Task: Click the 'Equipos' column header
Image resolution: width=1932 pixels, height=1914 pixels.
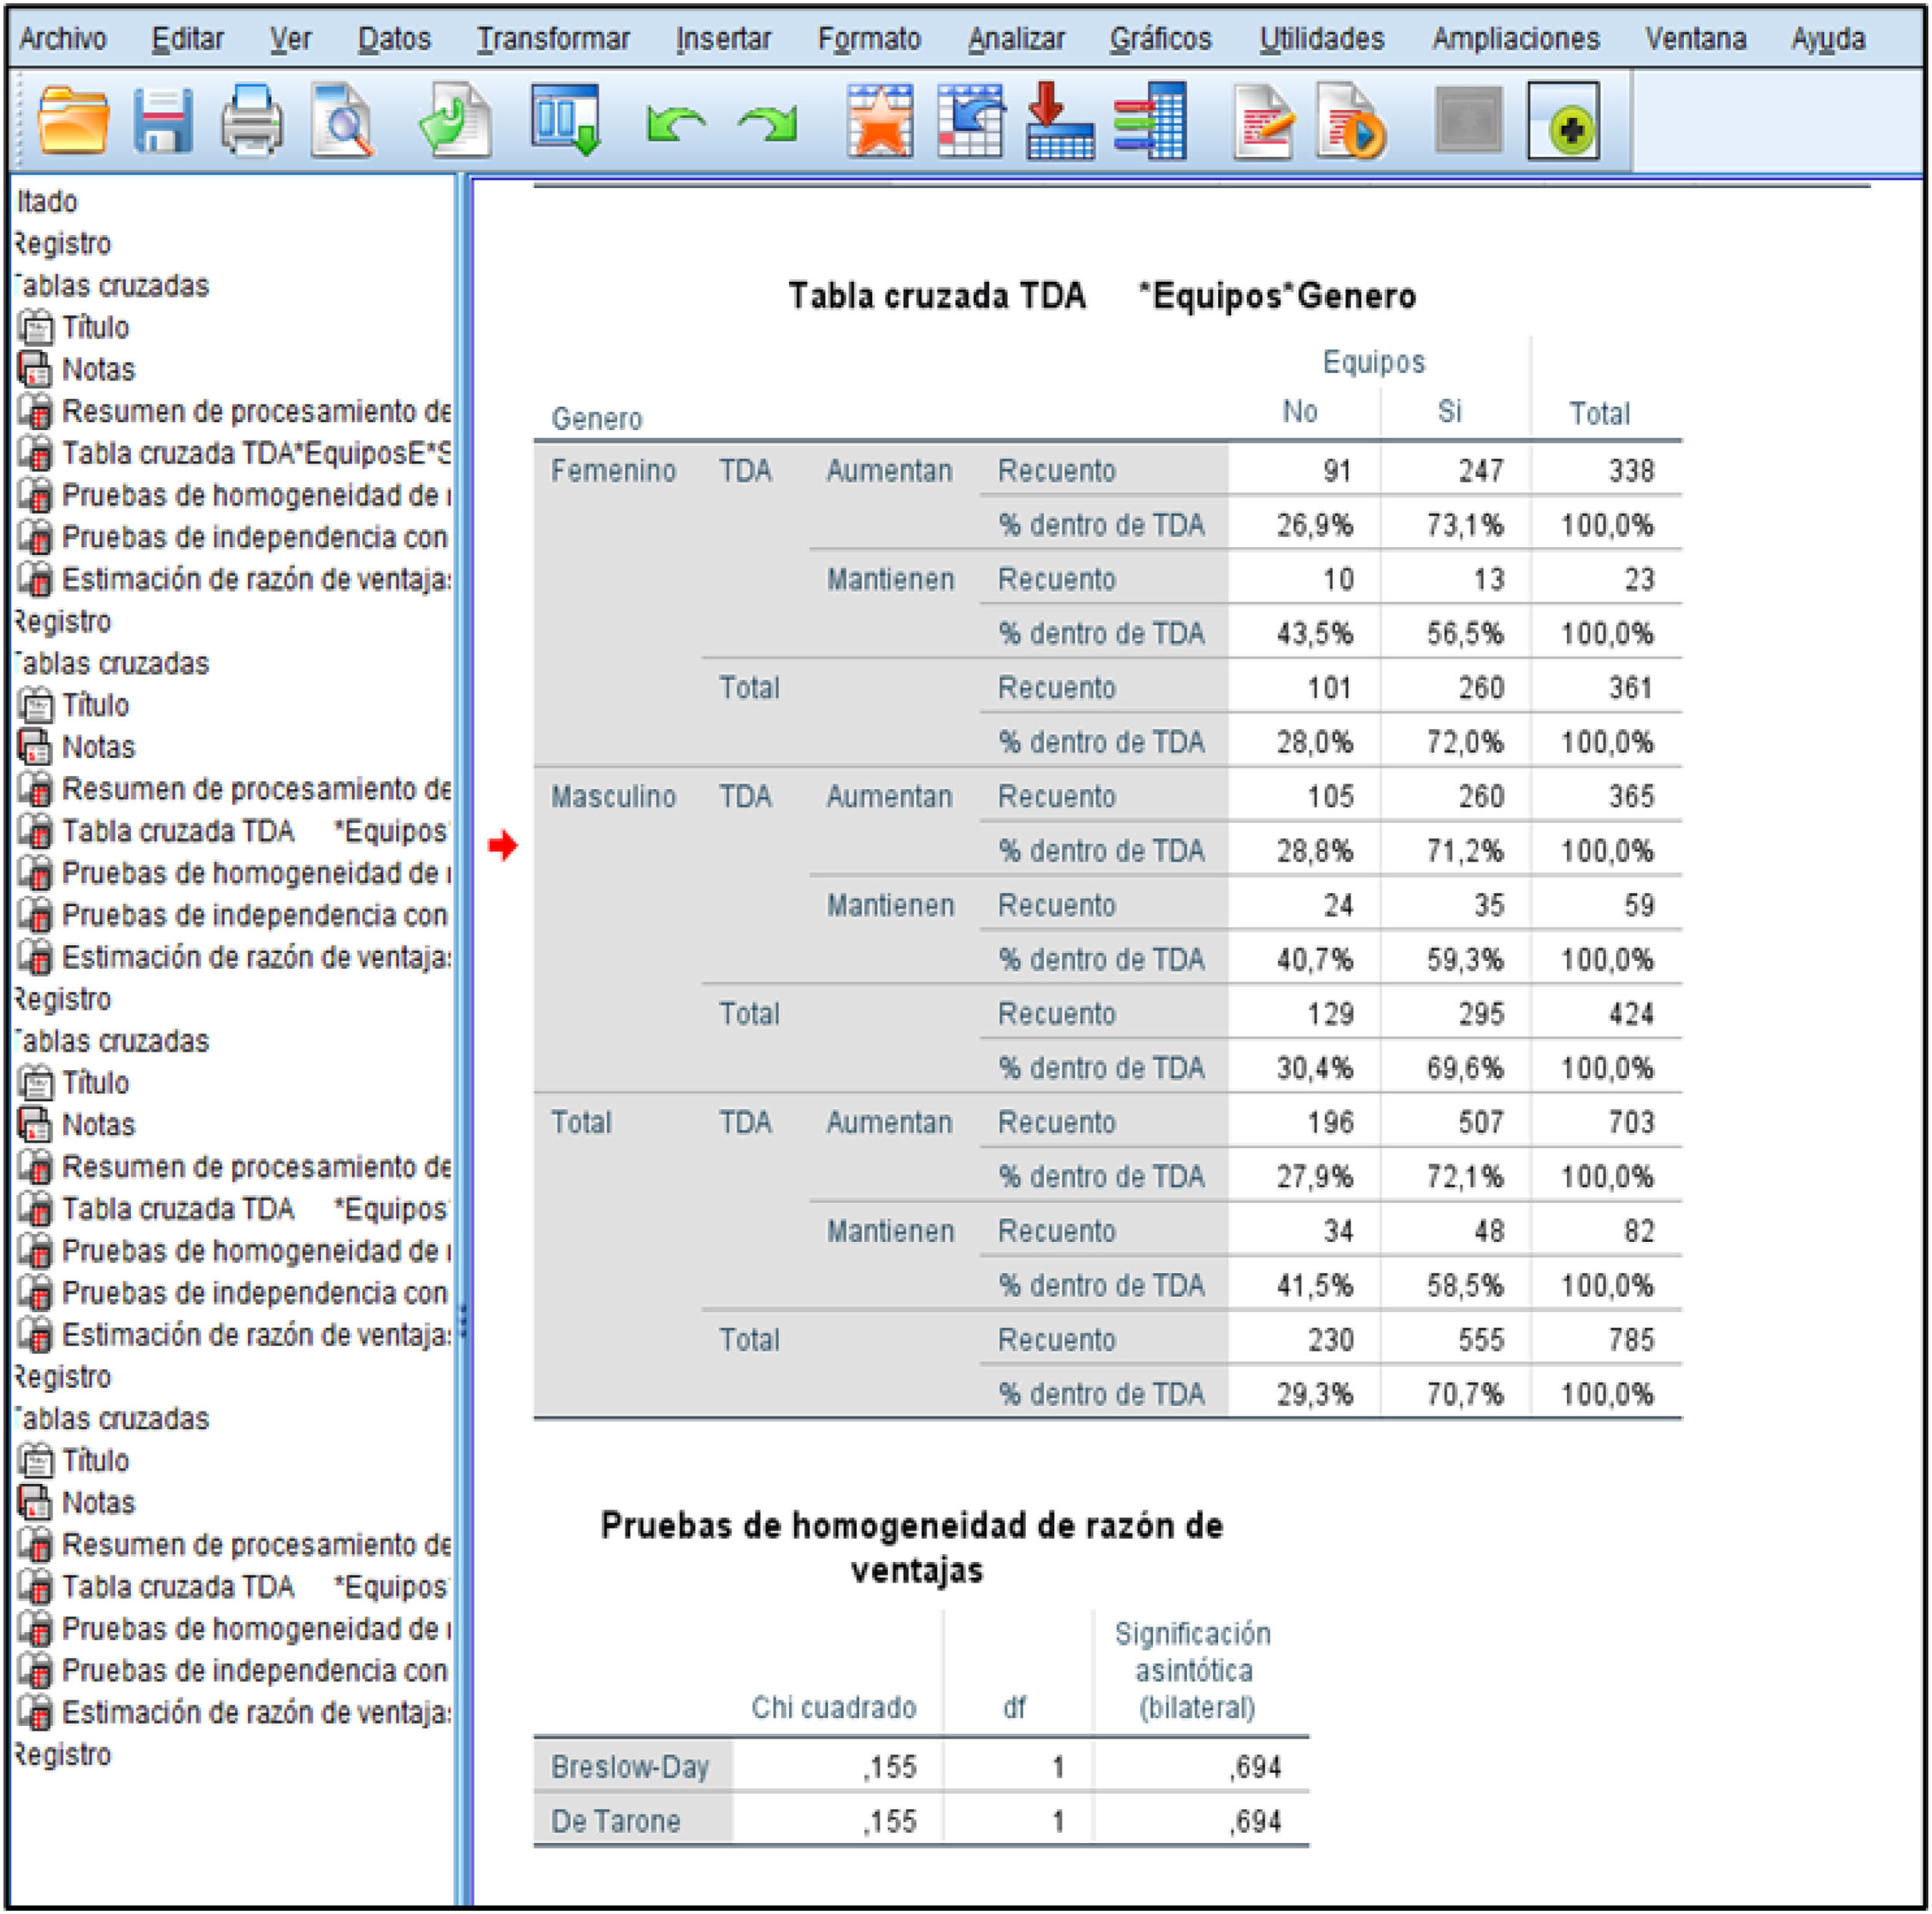Action: [1373, 362]
